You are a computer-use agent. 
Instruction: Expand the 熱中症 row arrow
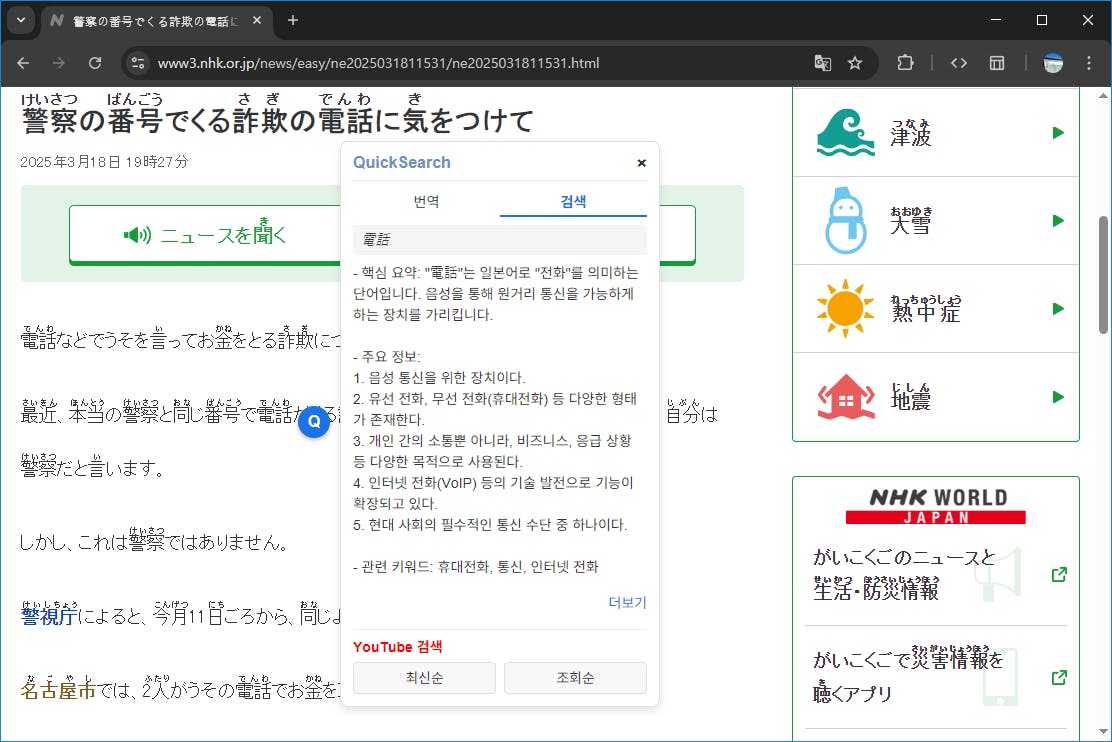(1058, 309)
